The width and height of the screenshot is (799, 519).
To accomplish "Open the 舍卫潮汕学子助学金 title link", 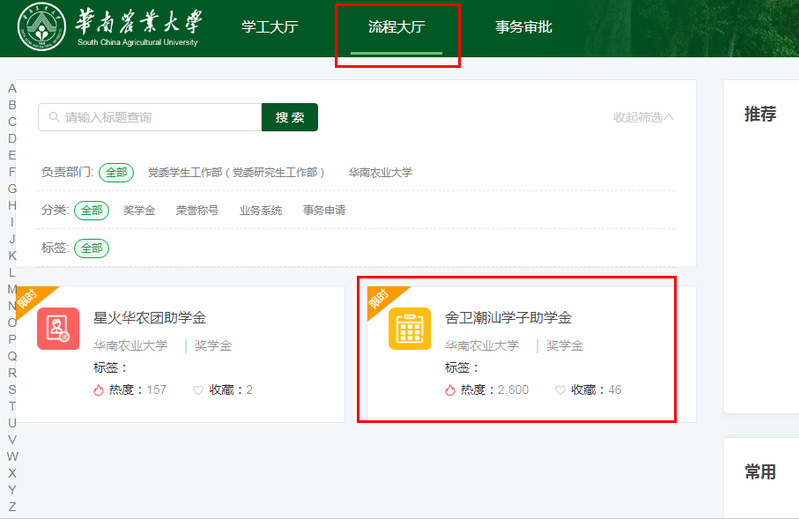I will 509,318.
